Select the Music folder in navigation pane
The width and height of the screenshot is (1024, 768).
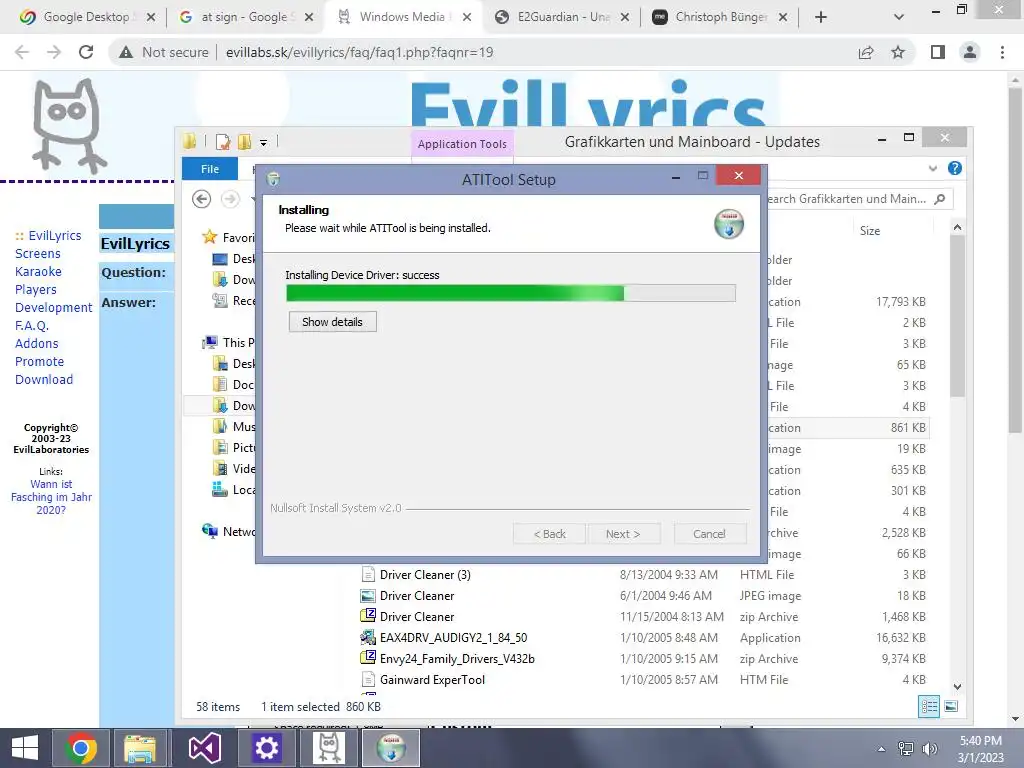click(234, 426)
